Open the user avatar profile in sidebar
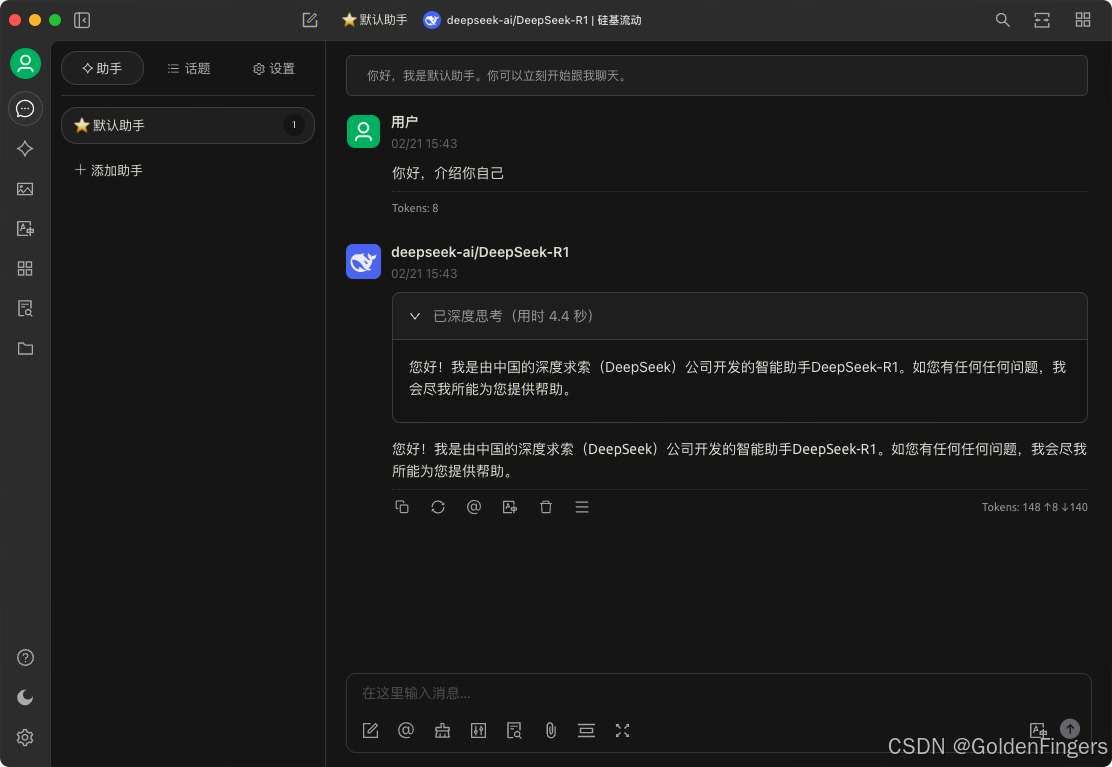The image size is (1112, 767). click(x=26, y=64)
